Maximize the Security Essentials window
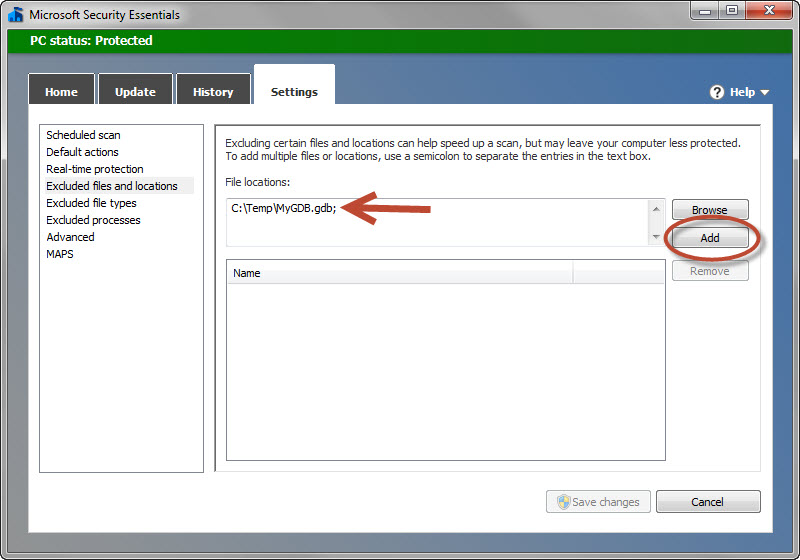This screenshot has width=800, height=560. click(732, 10)
